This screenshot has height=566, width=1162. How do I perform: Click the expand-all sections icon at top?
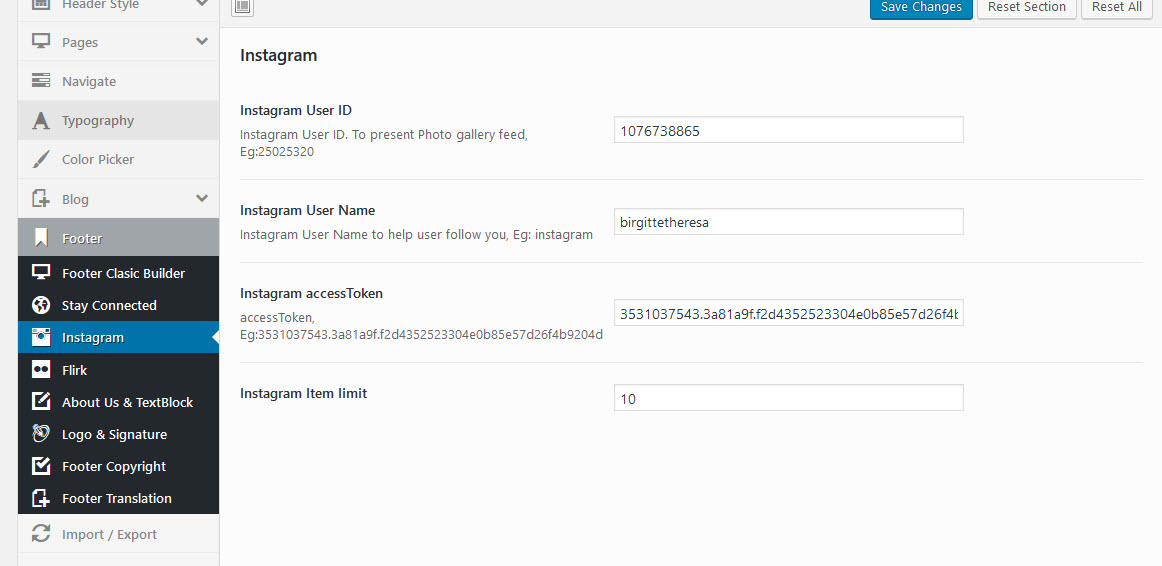pos(242,7)
